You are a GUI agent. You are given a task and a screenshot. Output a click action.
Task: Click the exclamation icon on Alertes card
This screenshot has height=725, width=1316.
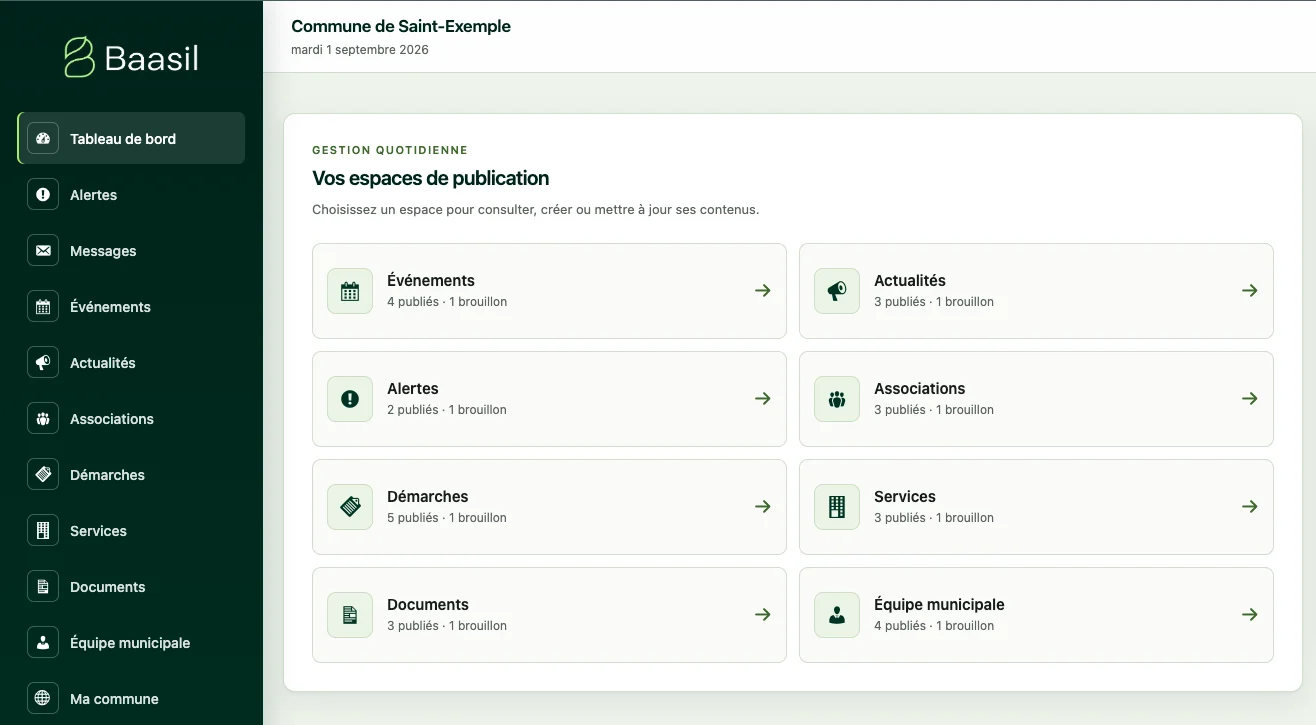(x=350, y=399)
